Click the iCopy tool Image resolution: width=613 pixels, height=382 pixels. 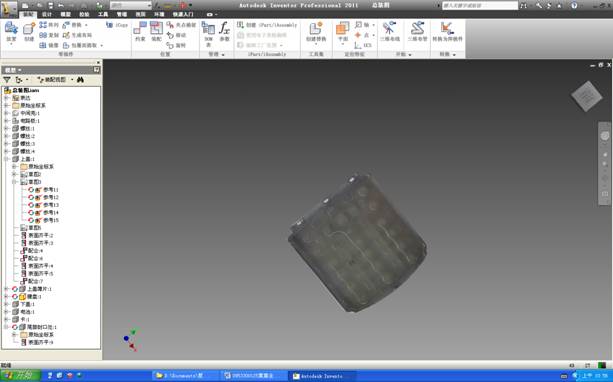tap(117, 25)
